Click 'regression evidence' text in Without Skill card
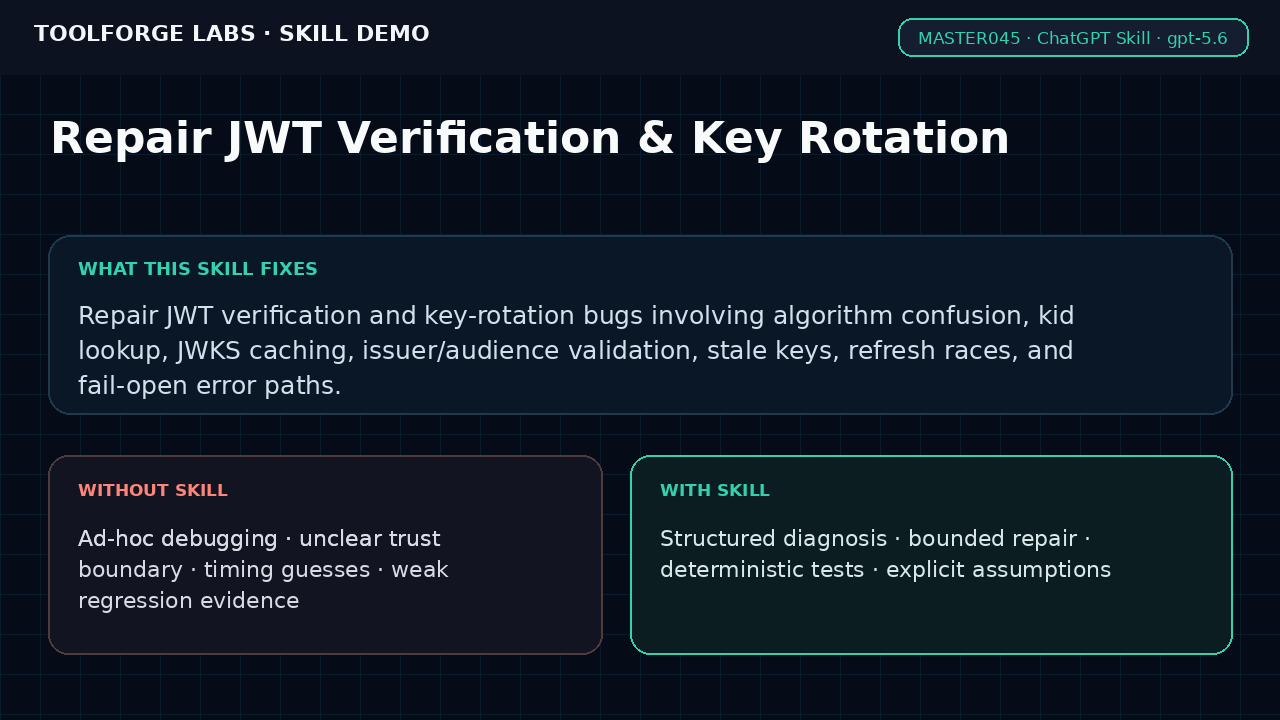This screenshot has width=1280, height=720. pos(189,601)
